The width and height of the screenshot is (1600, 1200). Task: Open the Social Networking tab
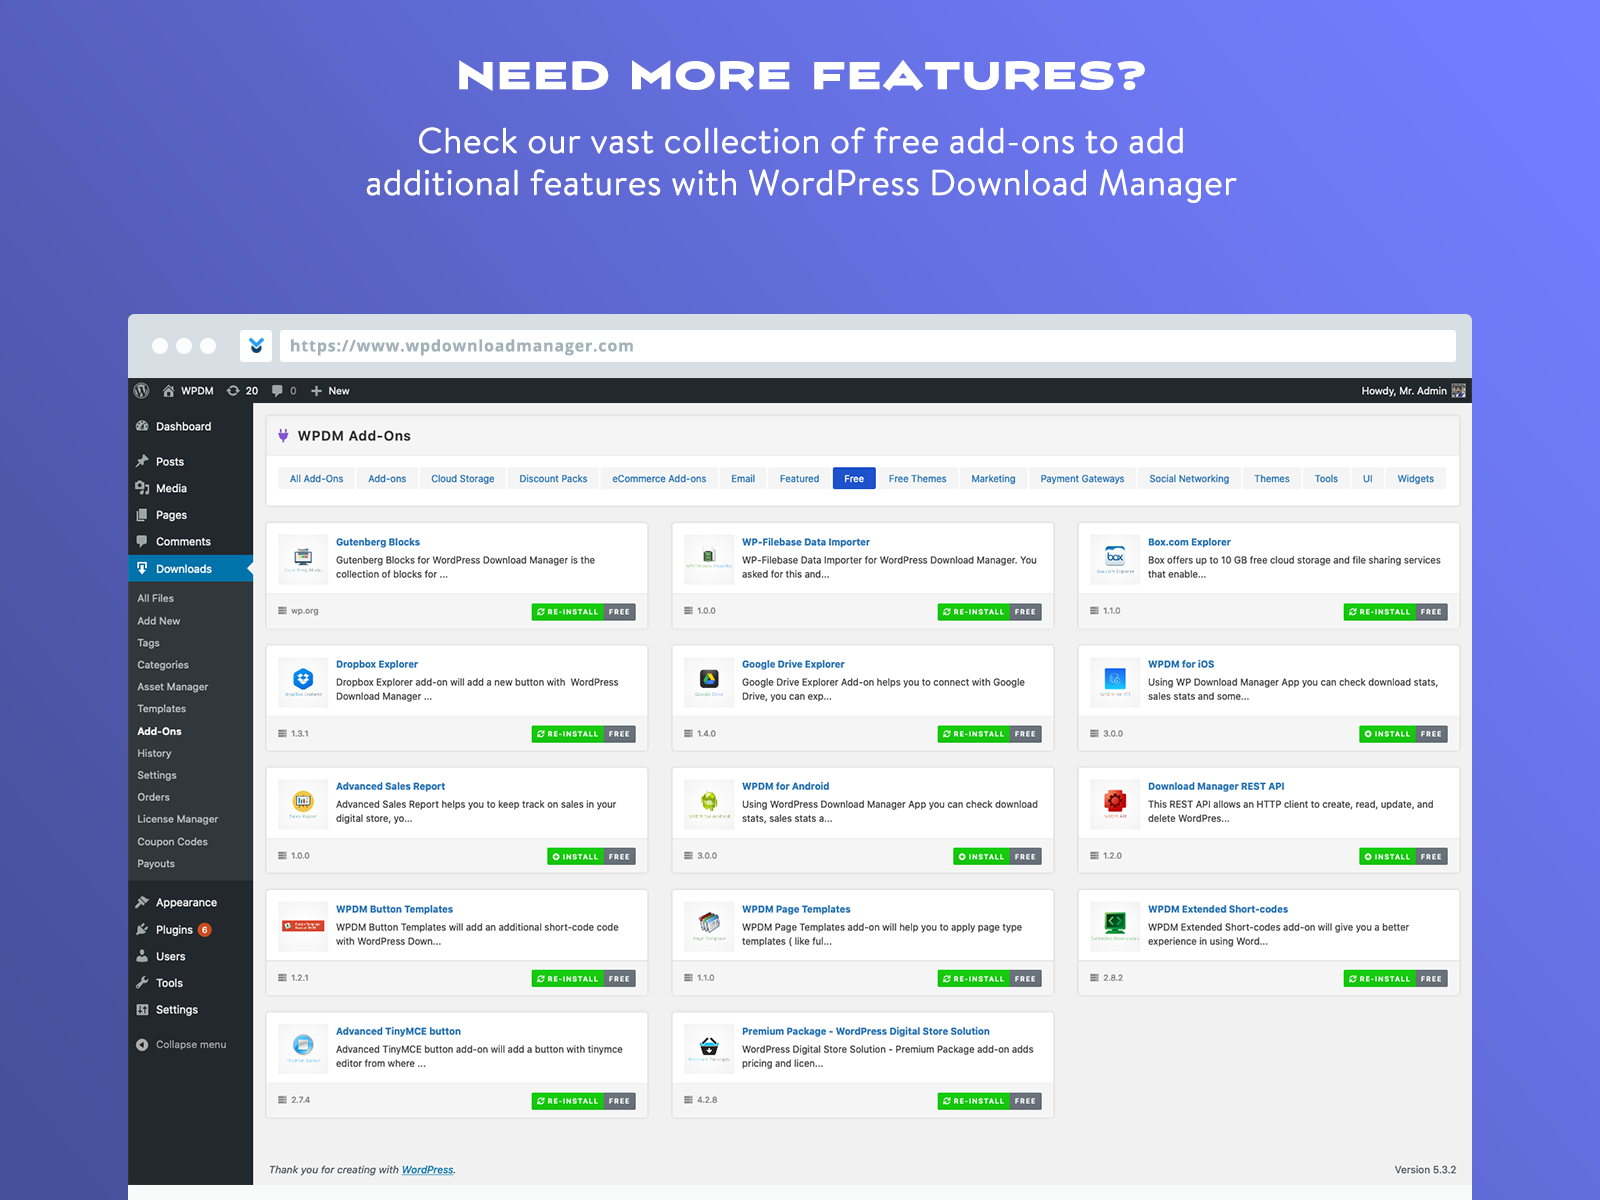coord(1189,479)
